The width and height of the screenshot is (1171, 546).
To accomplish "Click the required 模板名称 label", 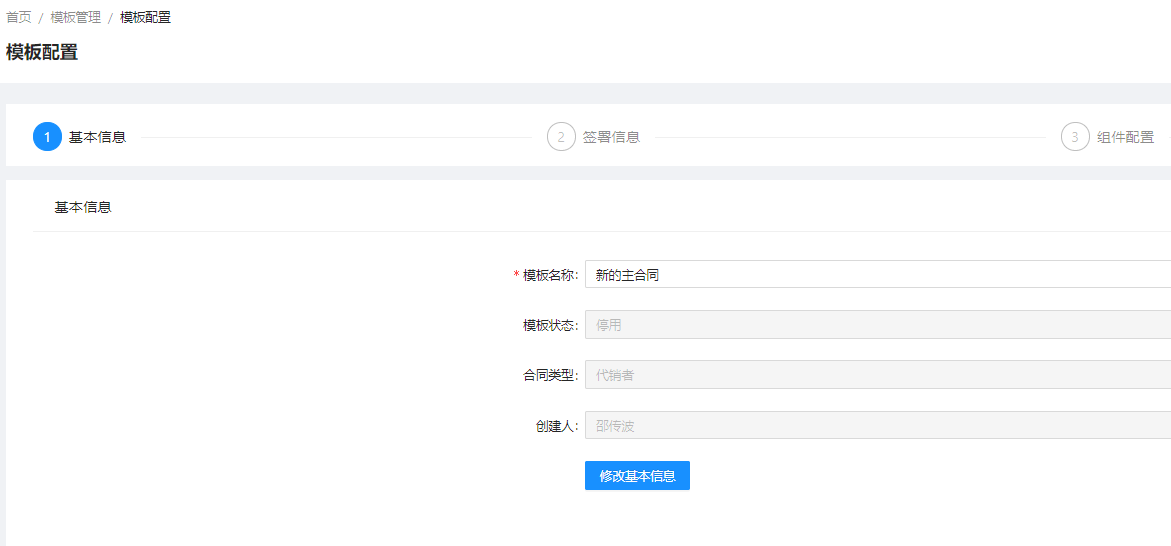I will point(547,275).
